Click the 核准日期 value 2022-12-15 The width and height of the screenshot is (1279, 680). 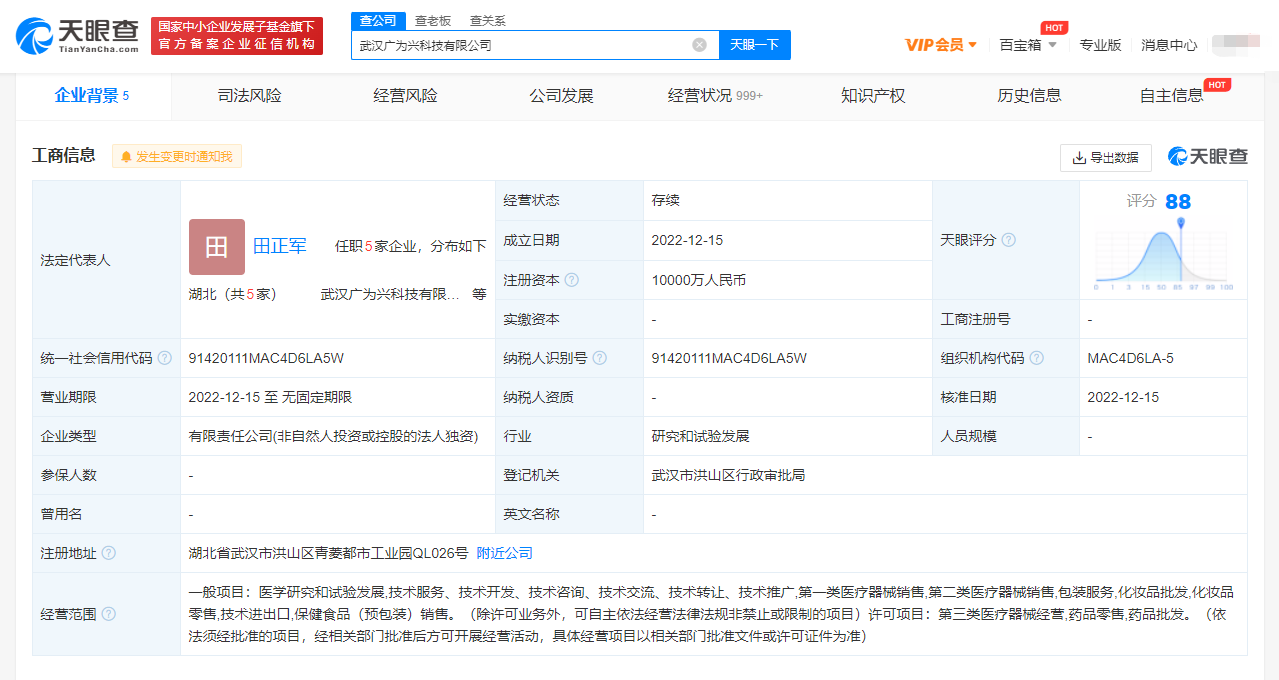coord(1123,397)
